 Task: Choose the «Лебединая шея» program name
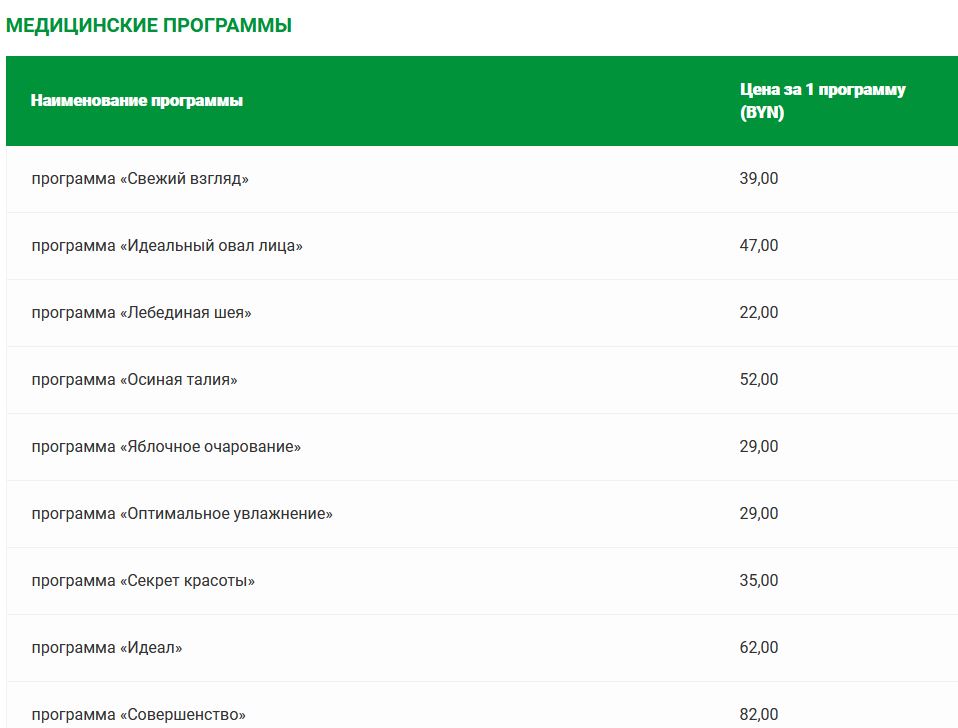pyautogui.click(x=141, y=313)
